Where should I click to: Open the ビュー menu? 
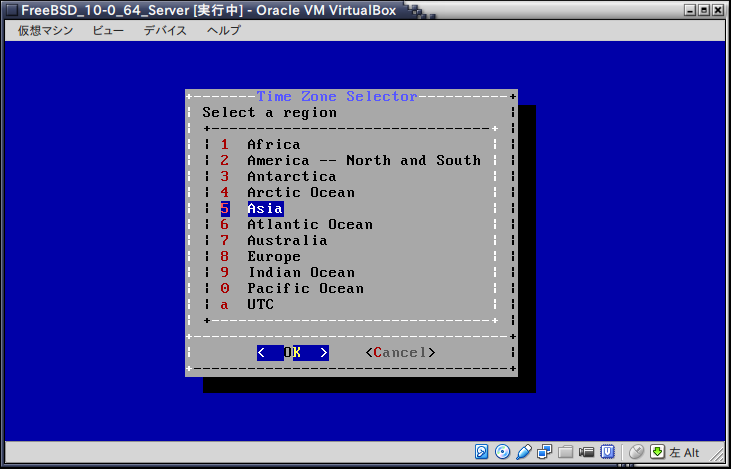click(x=109, y=30)
